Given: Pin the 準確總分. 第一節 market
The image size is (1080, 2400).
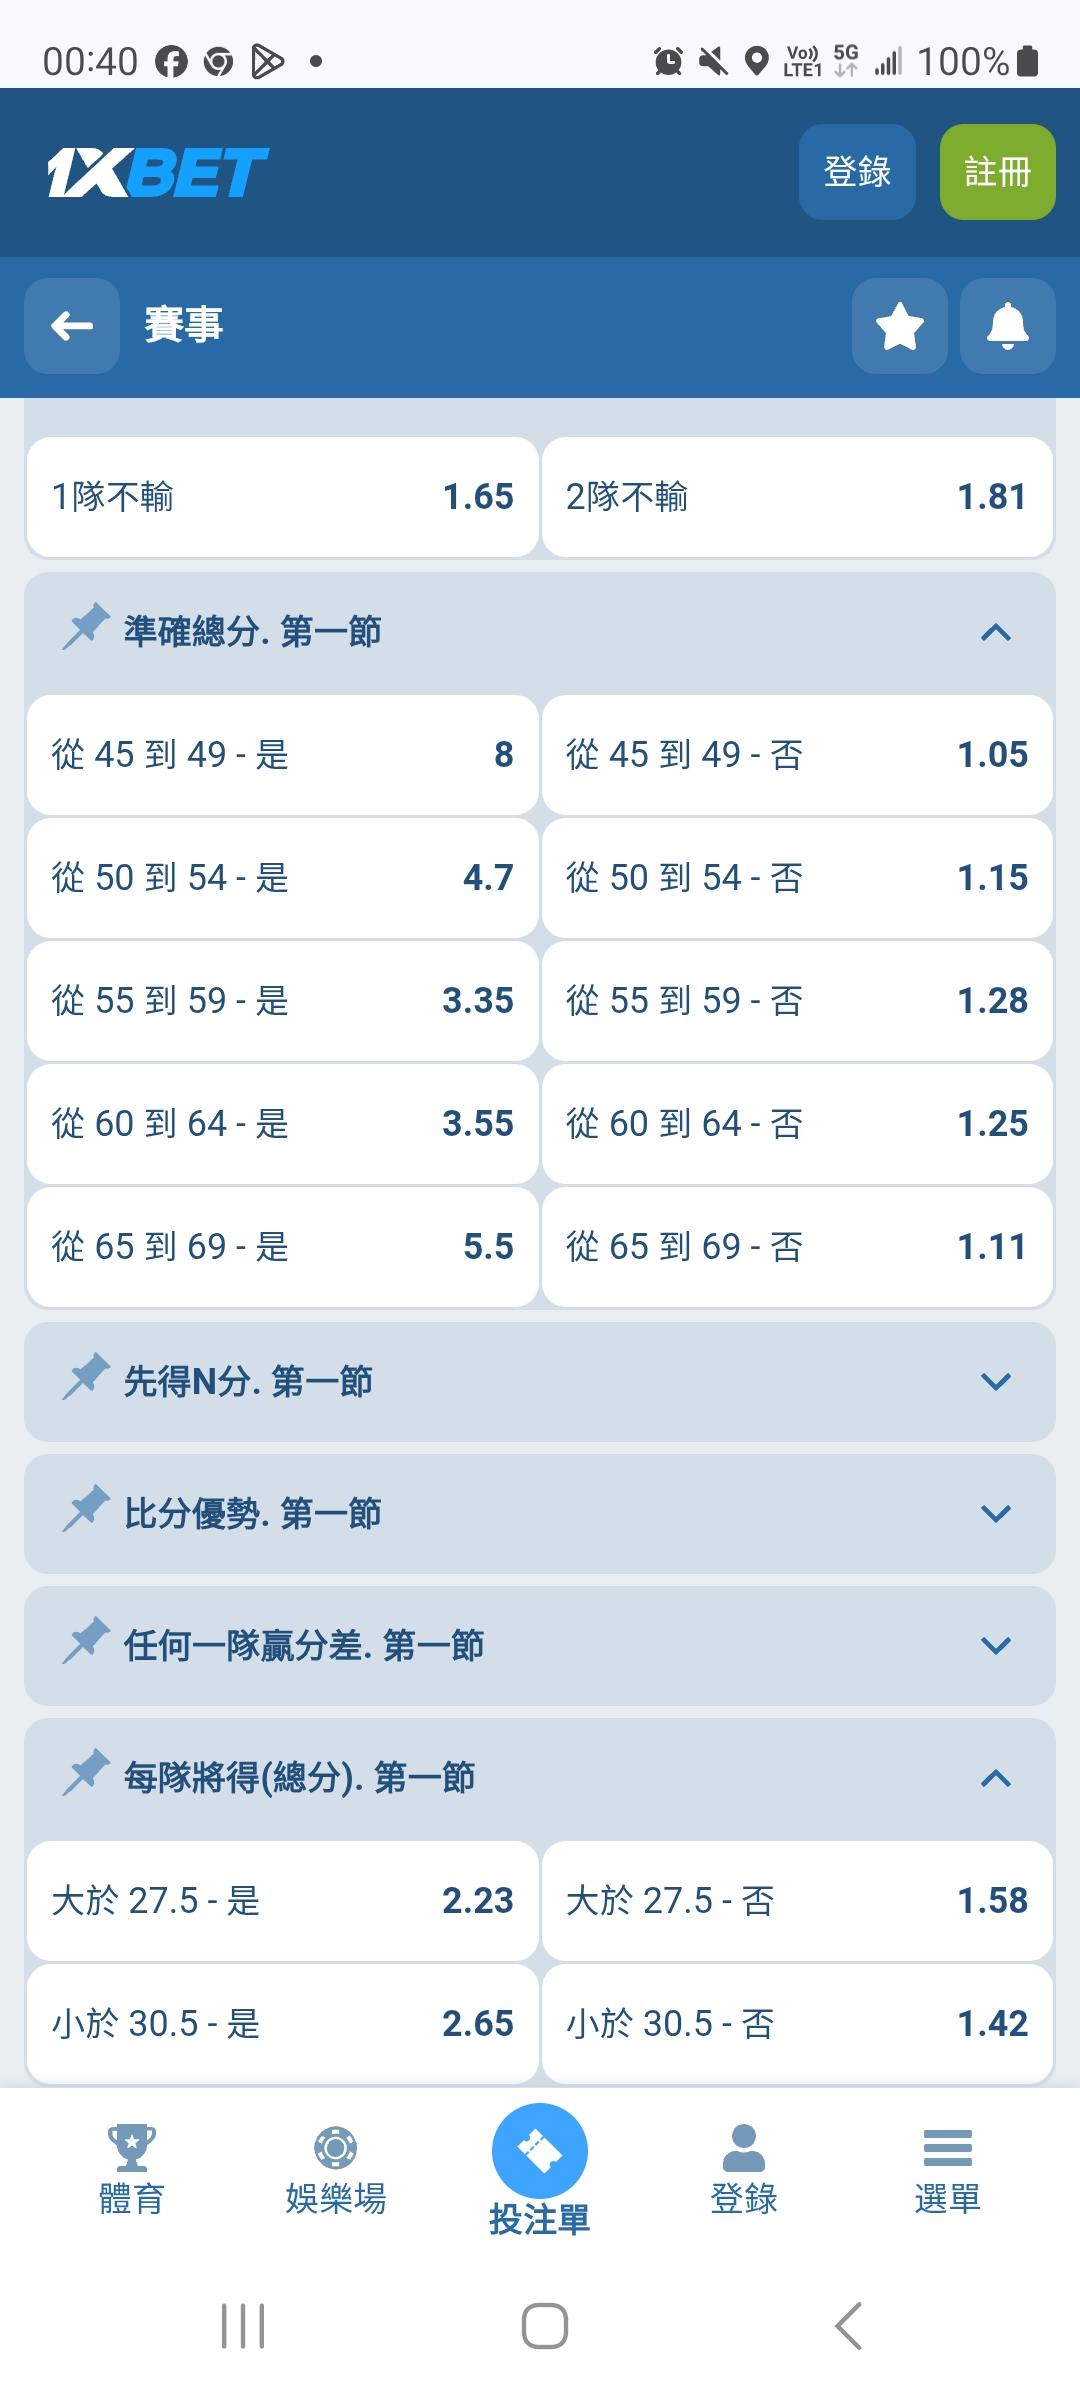Looking at the screenshot, I should tap(86, 628).
